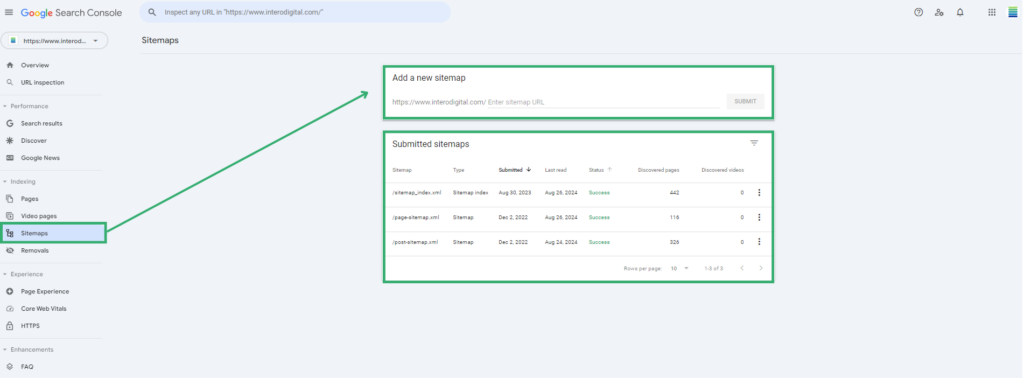
Task: Sort by Discovered pages column
Action: point(658,170)
